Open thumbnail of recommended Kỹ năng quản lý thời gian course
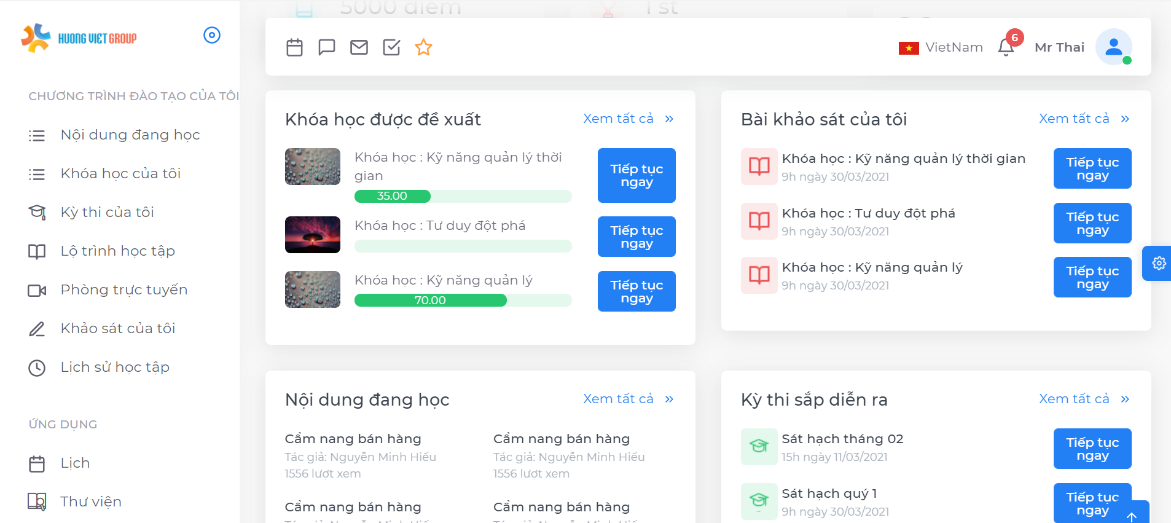 (313, 167)
